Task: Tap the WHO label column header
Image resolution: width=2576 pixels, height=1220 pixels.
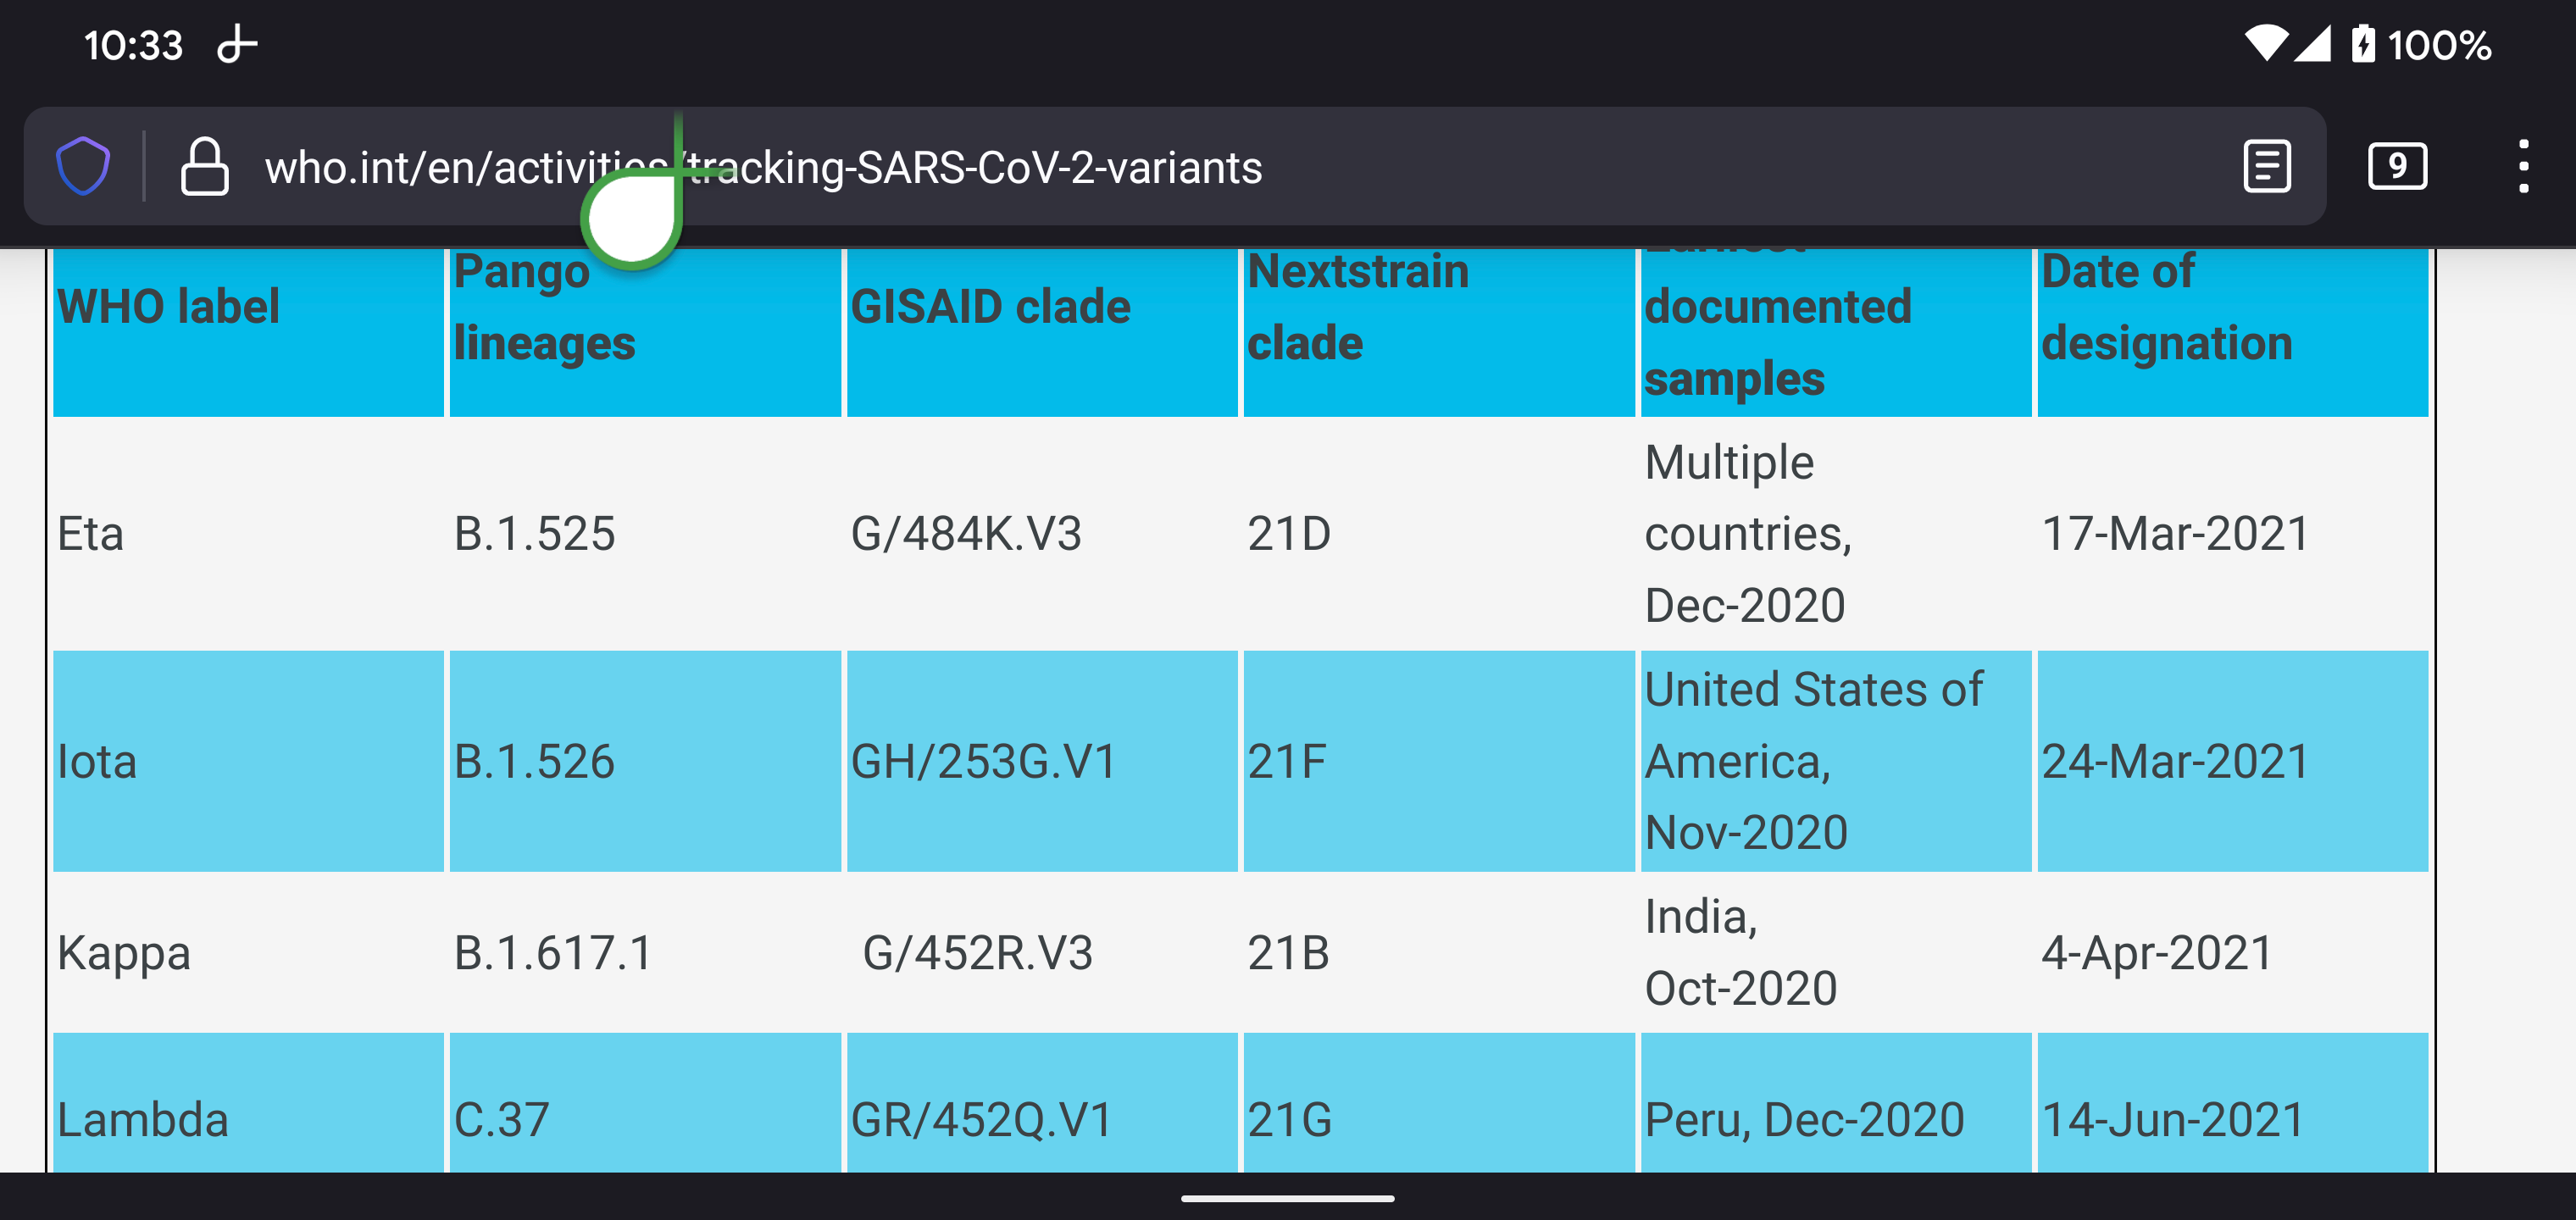Action: (168, 306)
